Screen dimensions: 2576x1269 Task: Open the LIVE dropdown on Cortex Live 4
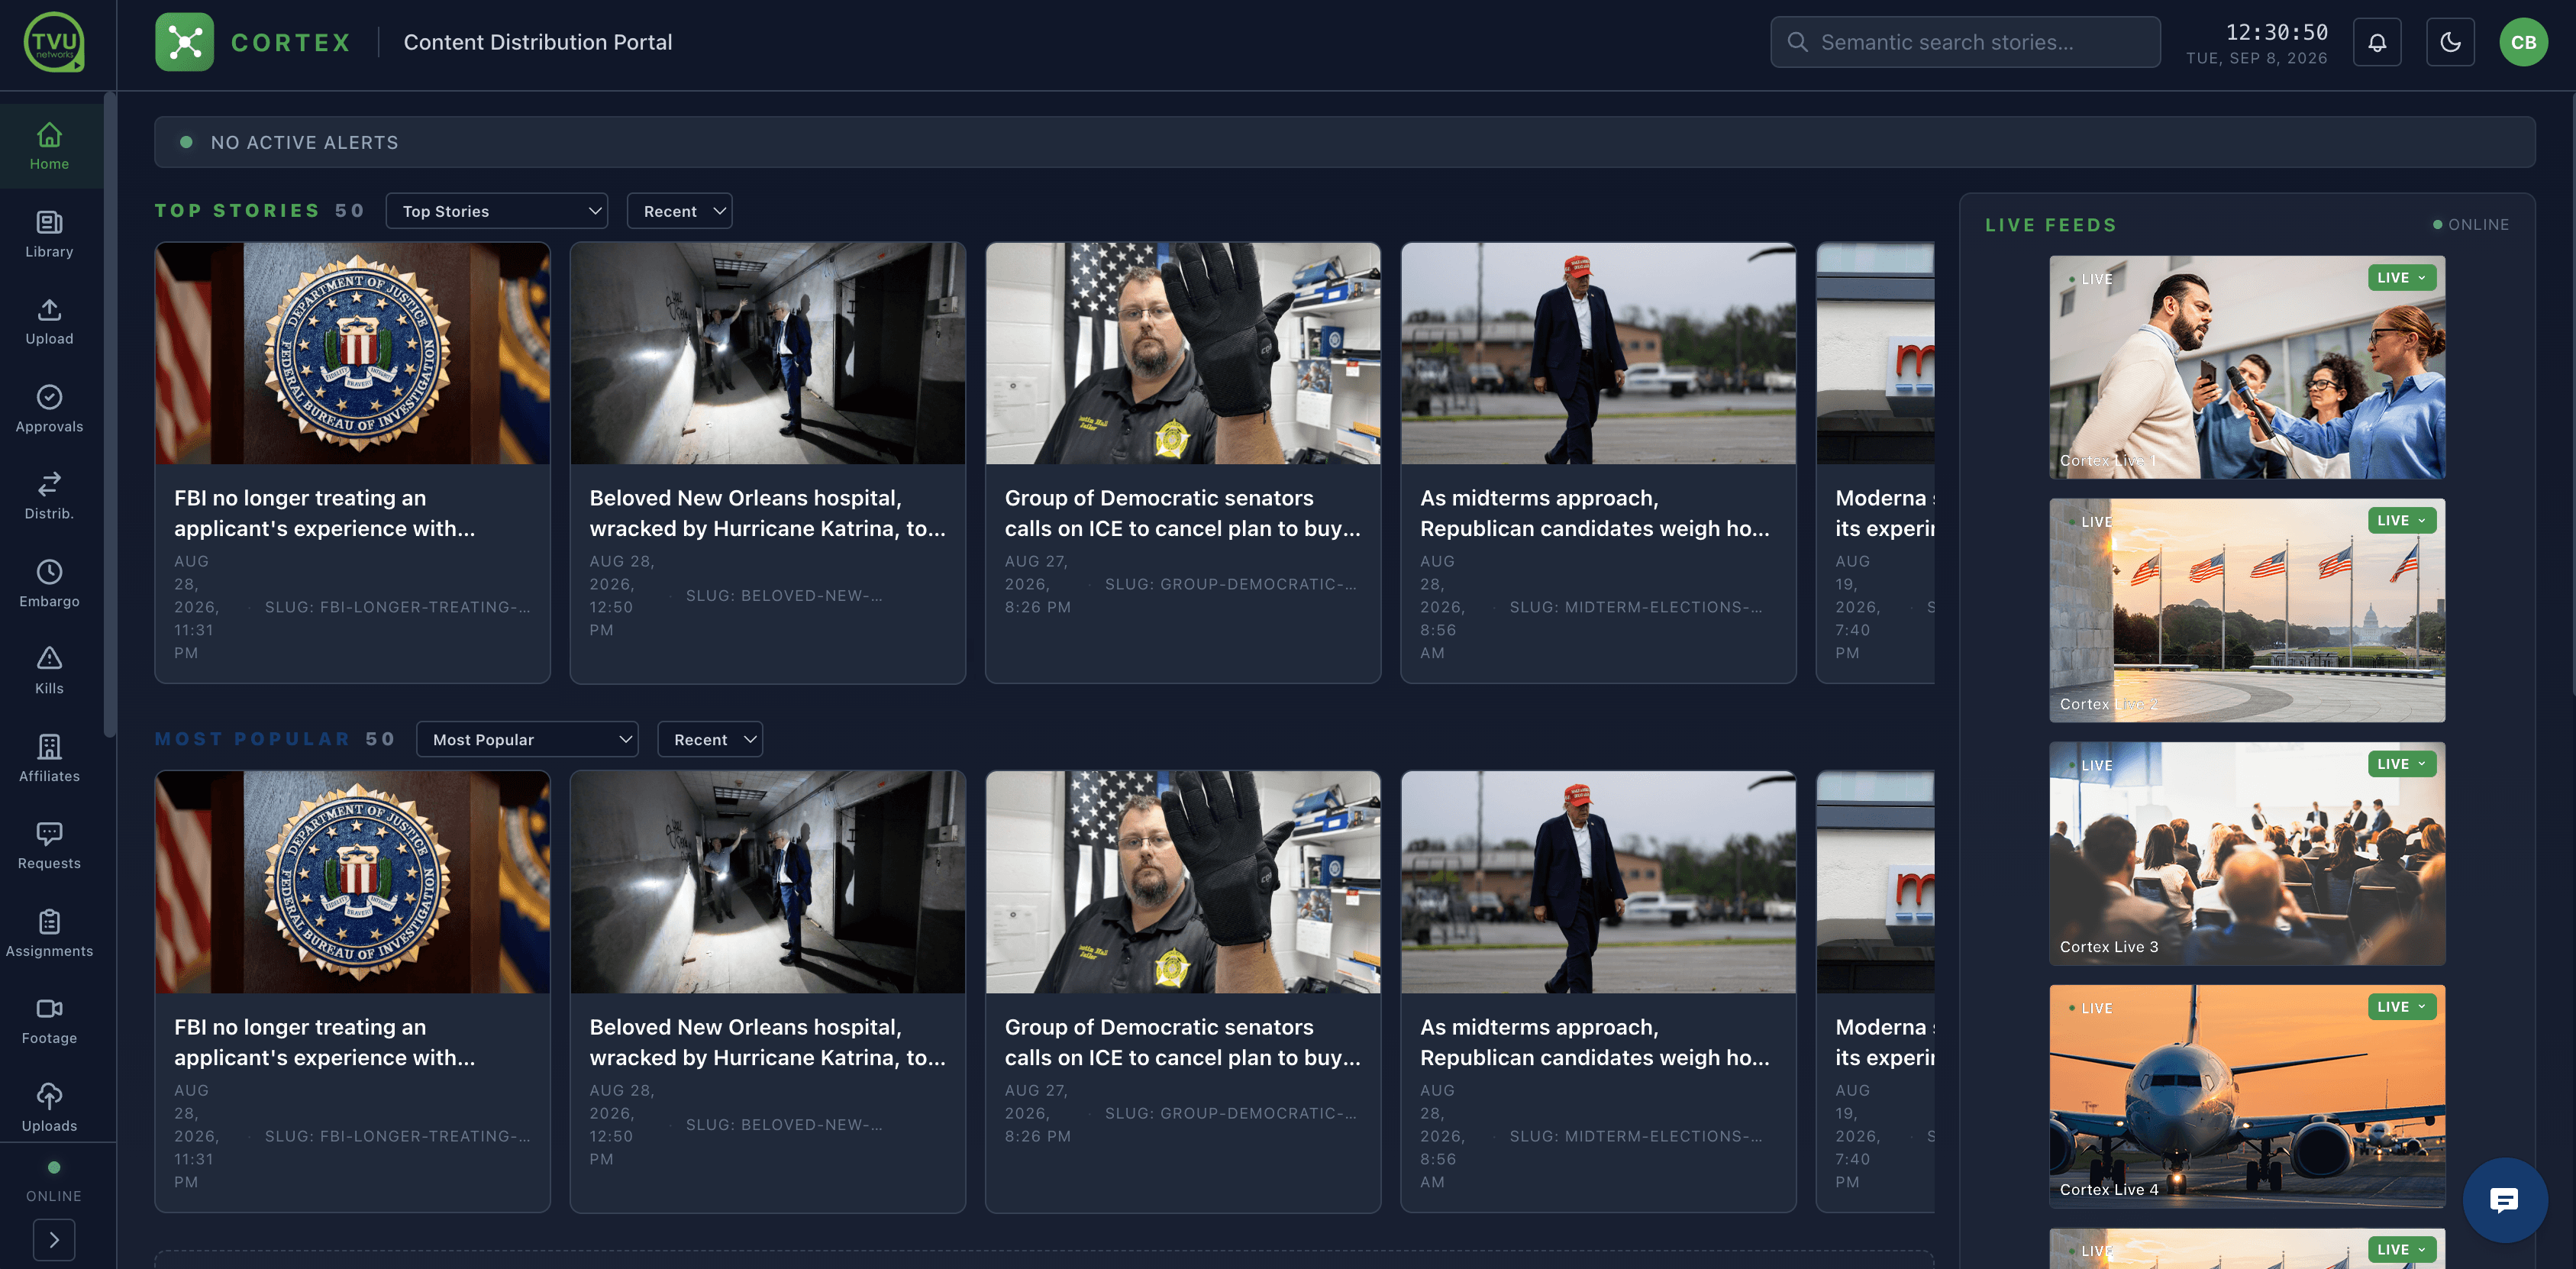[2402, 1007]
